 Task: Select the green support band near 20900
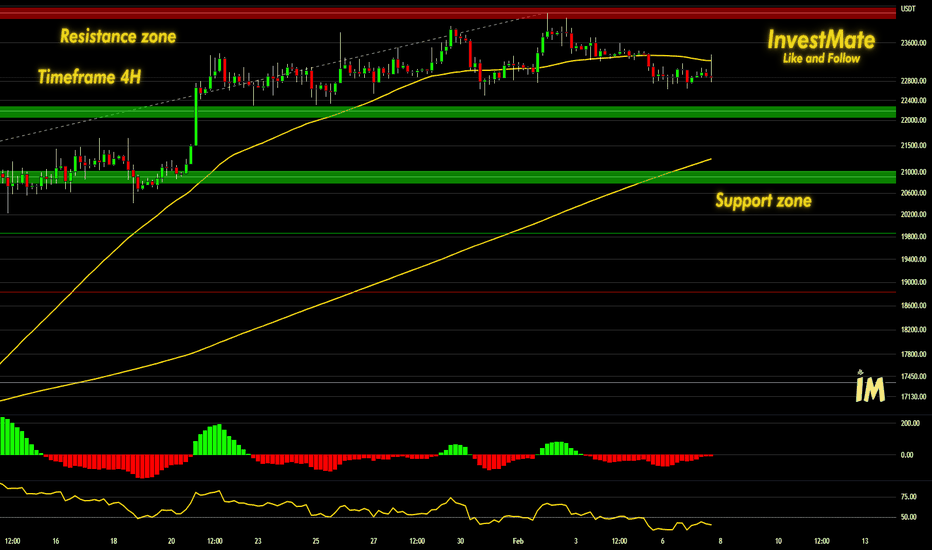pyautogui.click(x=448, y=177)
